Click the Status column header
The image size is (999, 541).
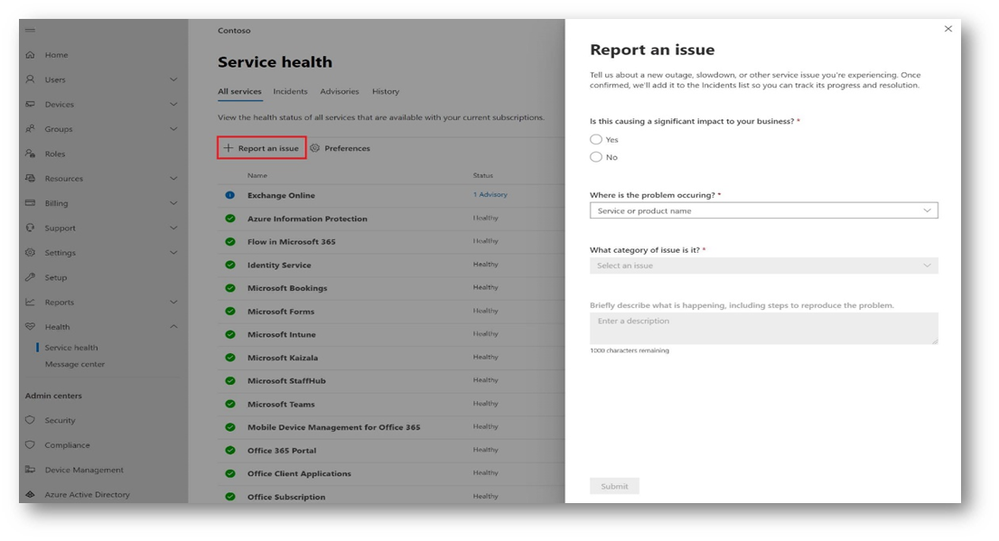(483, 175)
